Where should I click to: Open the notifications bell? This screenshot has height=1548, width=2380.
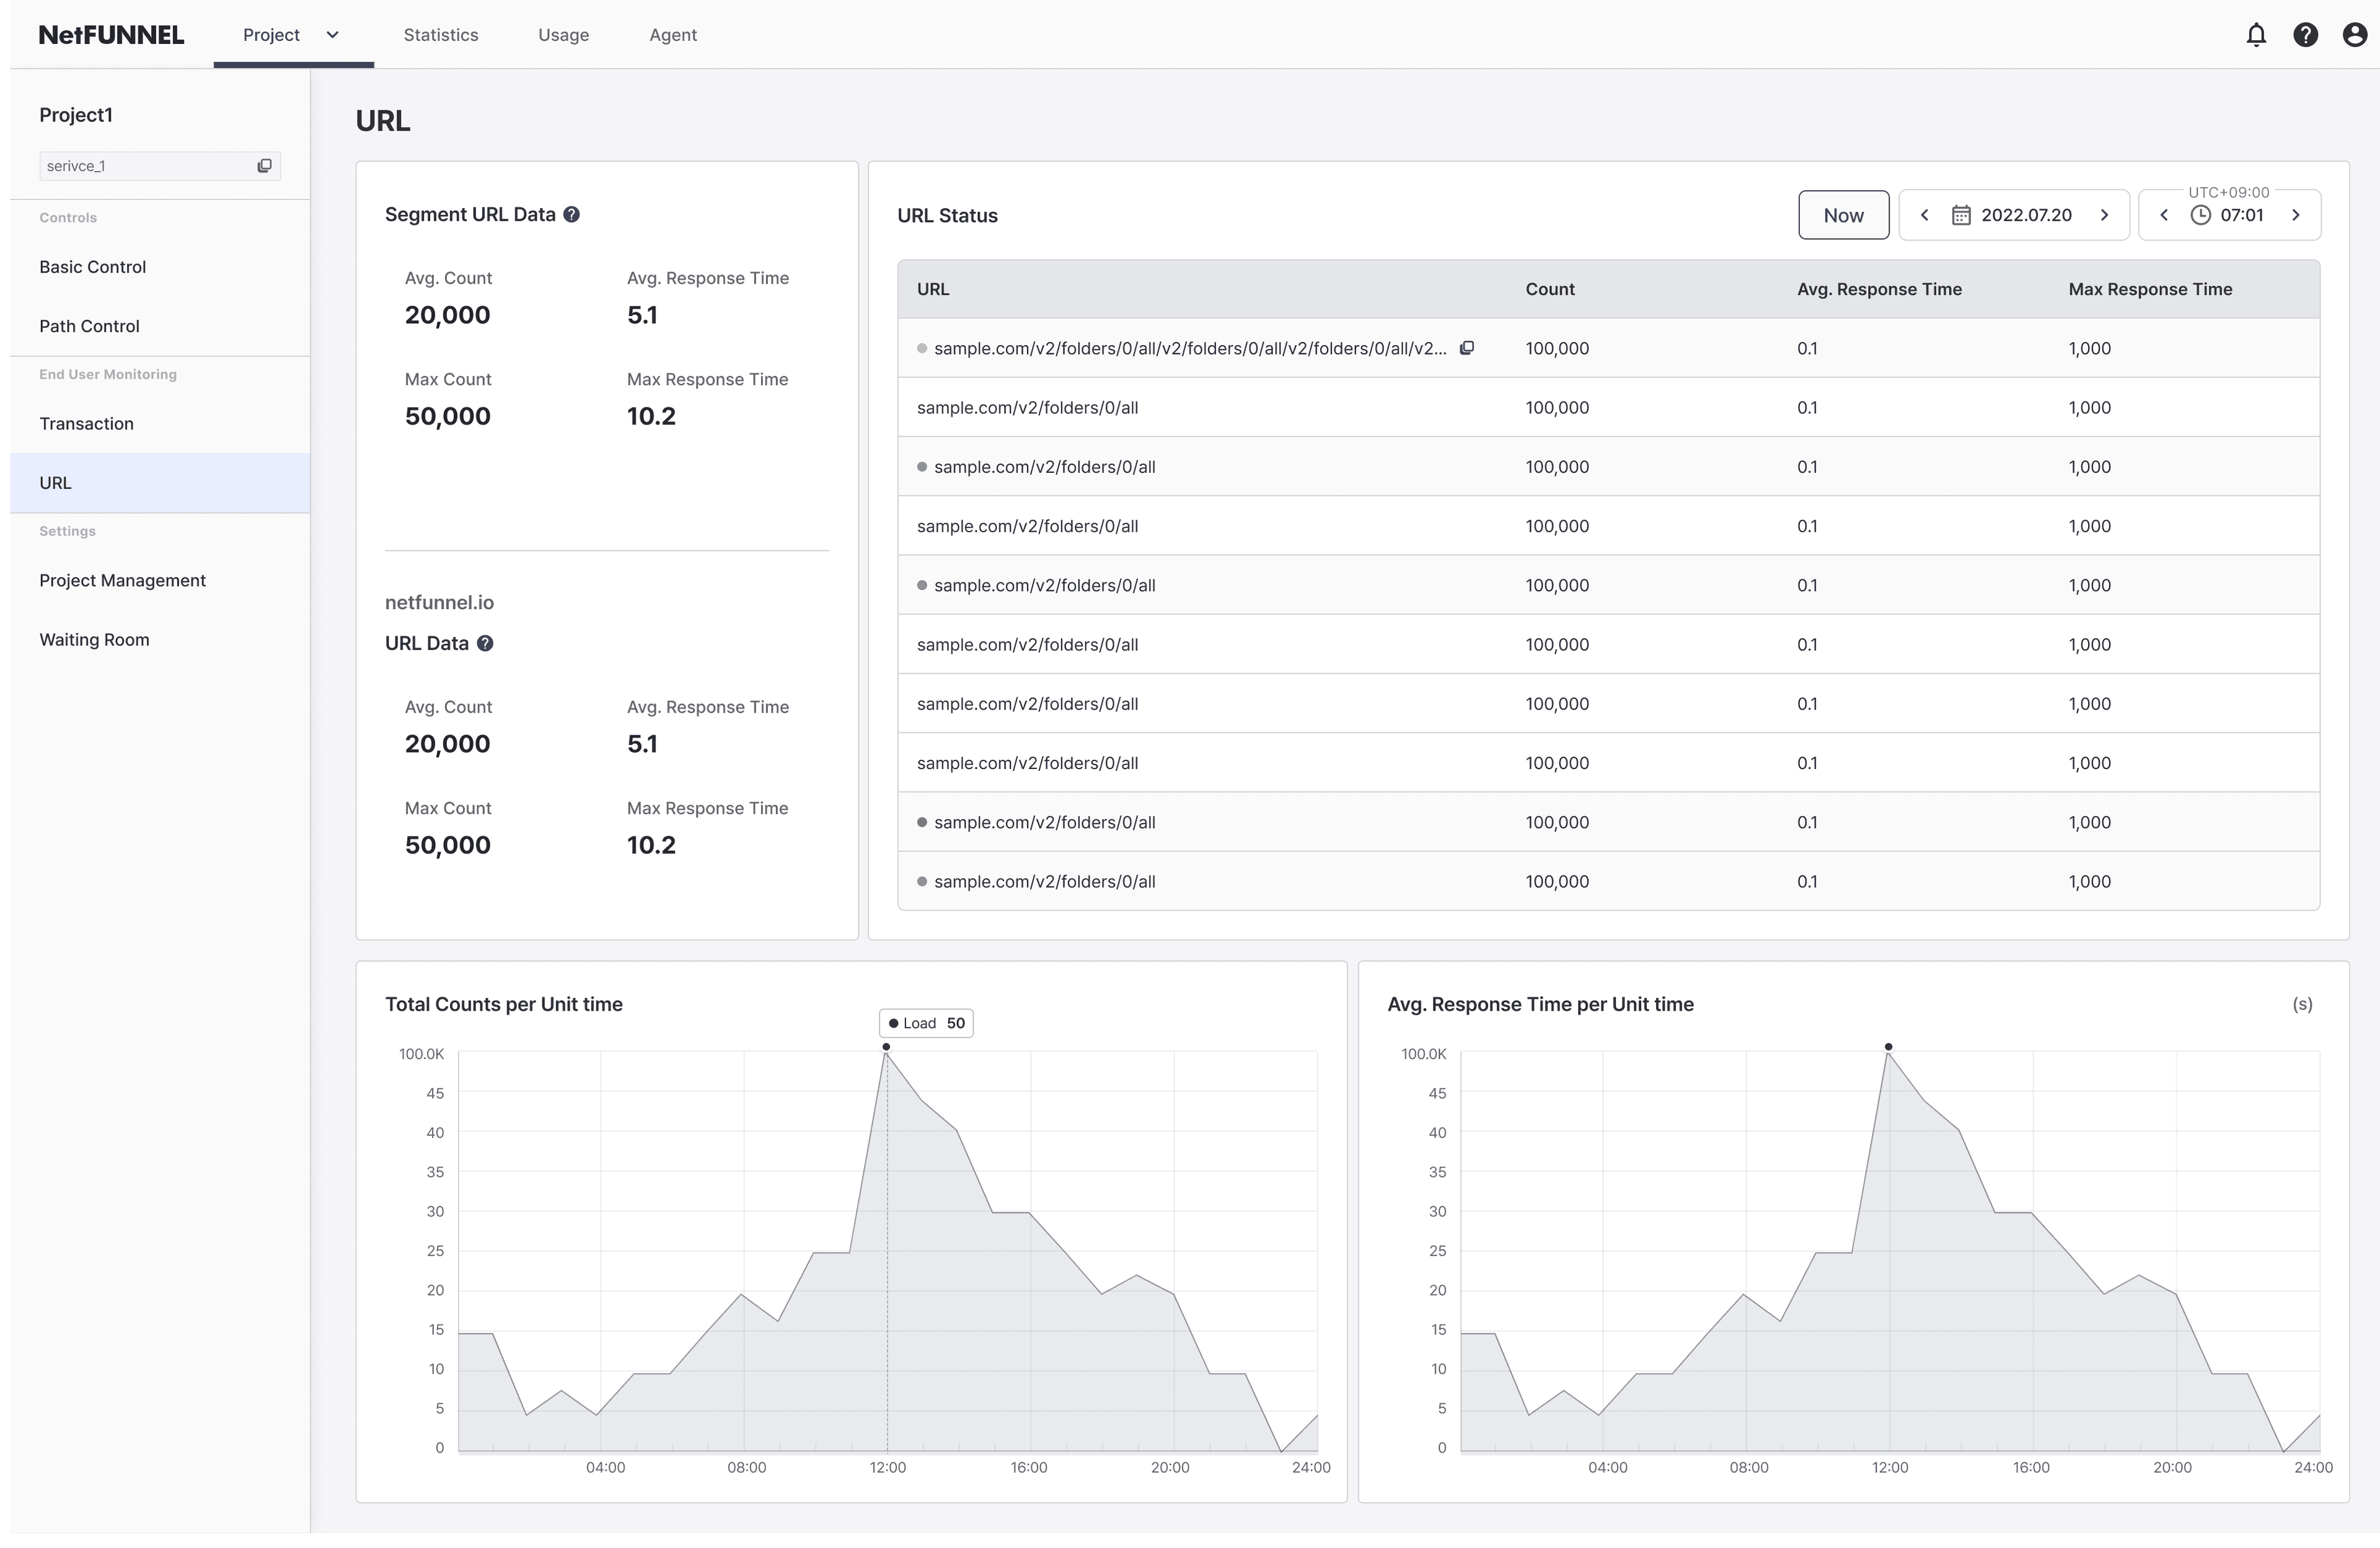[x=2256, y=35]
